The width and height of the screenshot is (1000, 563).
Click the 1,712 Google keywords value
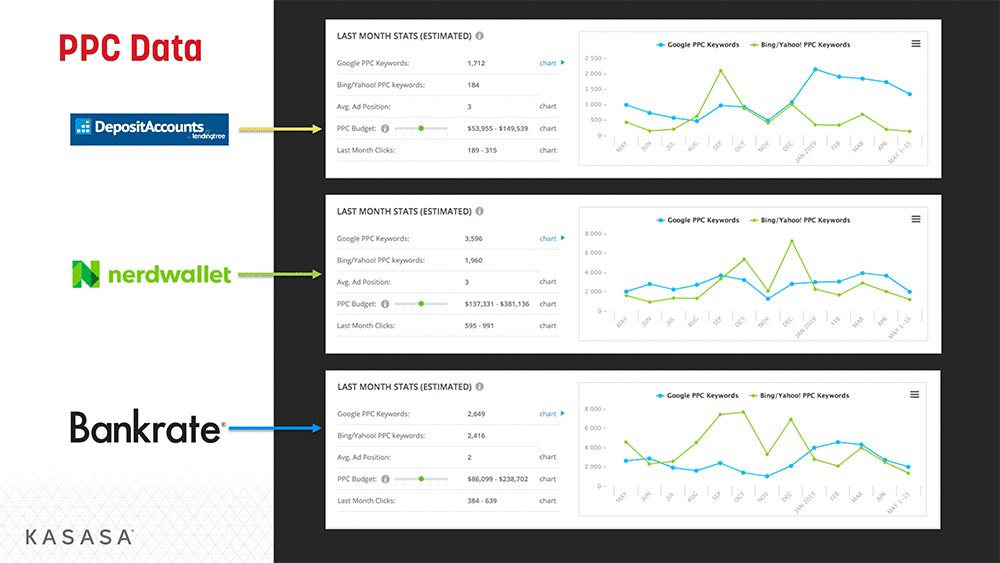[476, 63]
